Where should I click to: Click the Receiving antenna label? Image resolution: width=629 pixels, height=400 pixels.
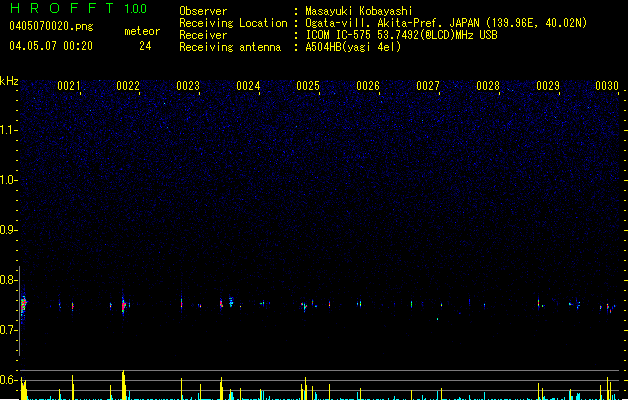point(230,47)
